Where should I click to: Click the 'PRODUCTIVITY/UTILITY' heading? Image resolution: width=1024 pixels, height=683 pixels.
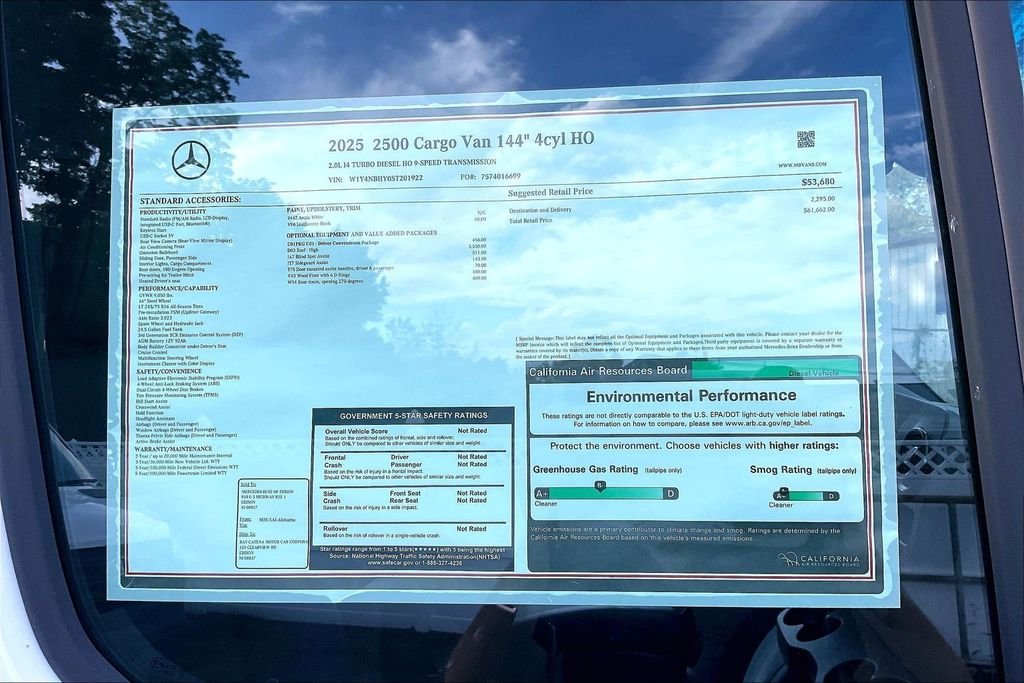click(172, 212)
